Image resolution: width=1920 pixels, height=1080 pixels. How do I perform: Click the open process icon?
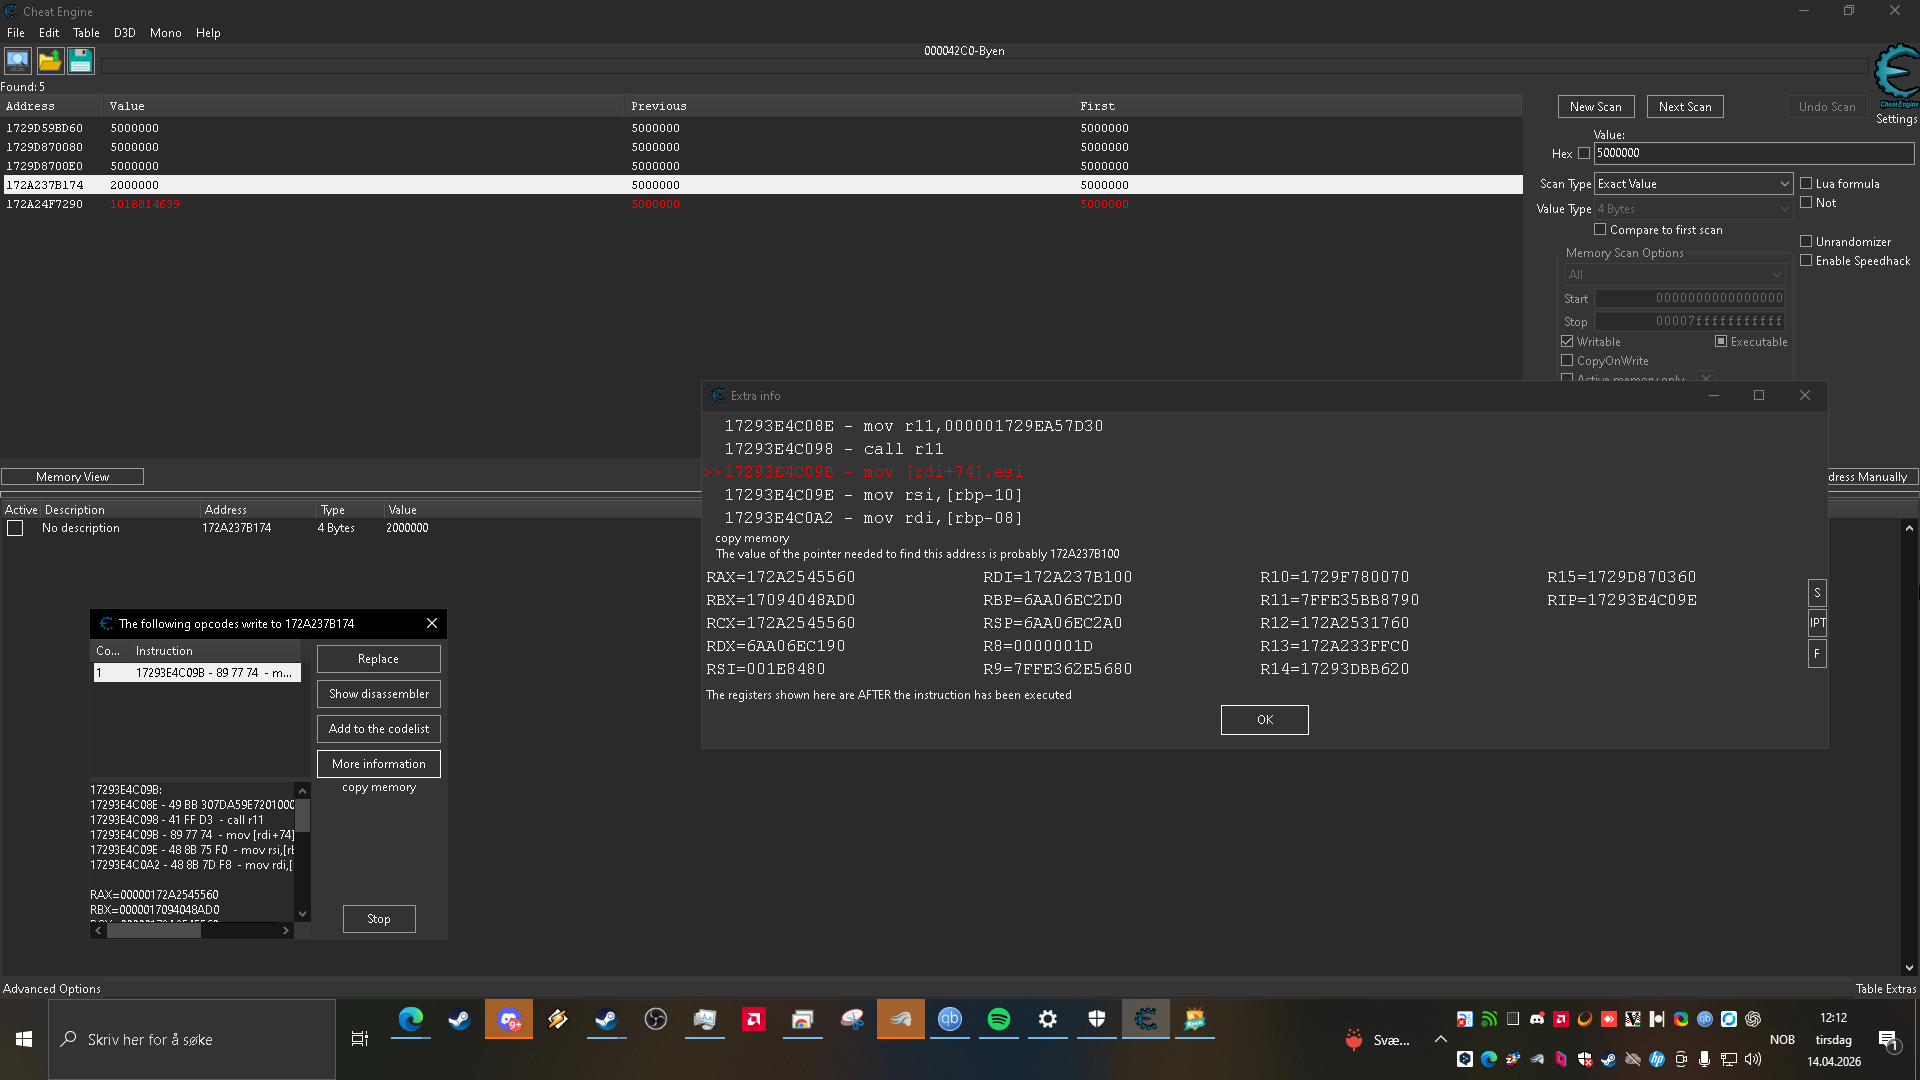[x=18, y=62]
